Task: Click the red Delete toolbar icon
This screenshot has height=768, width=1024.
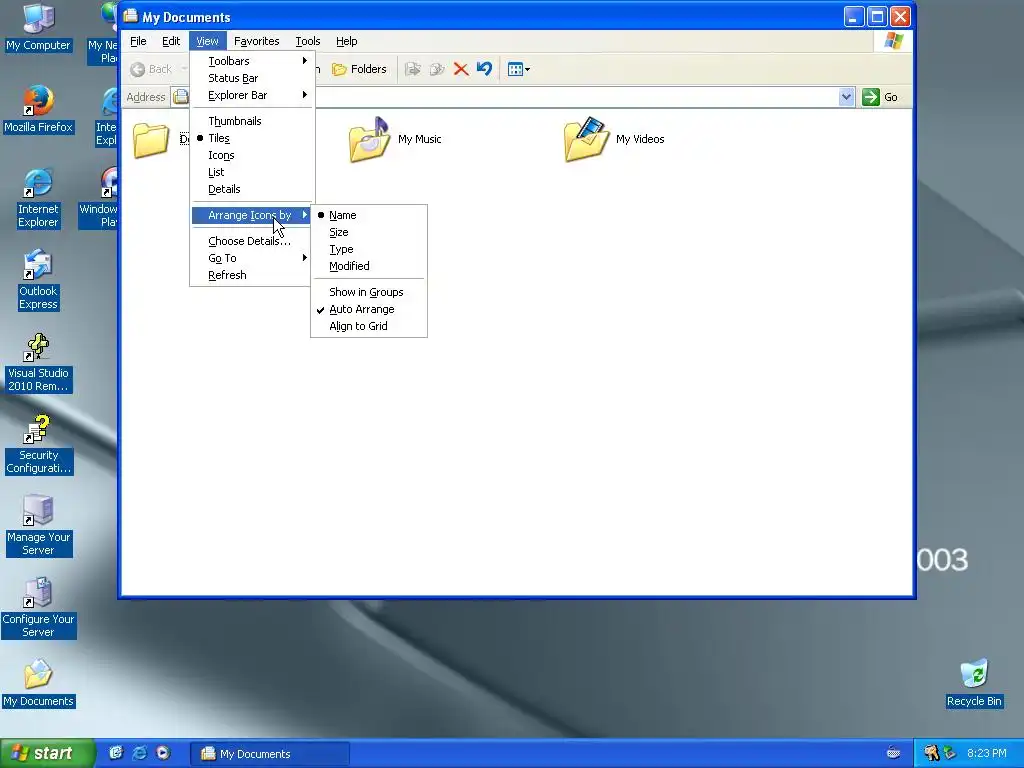Action: 461,69
